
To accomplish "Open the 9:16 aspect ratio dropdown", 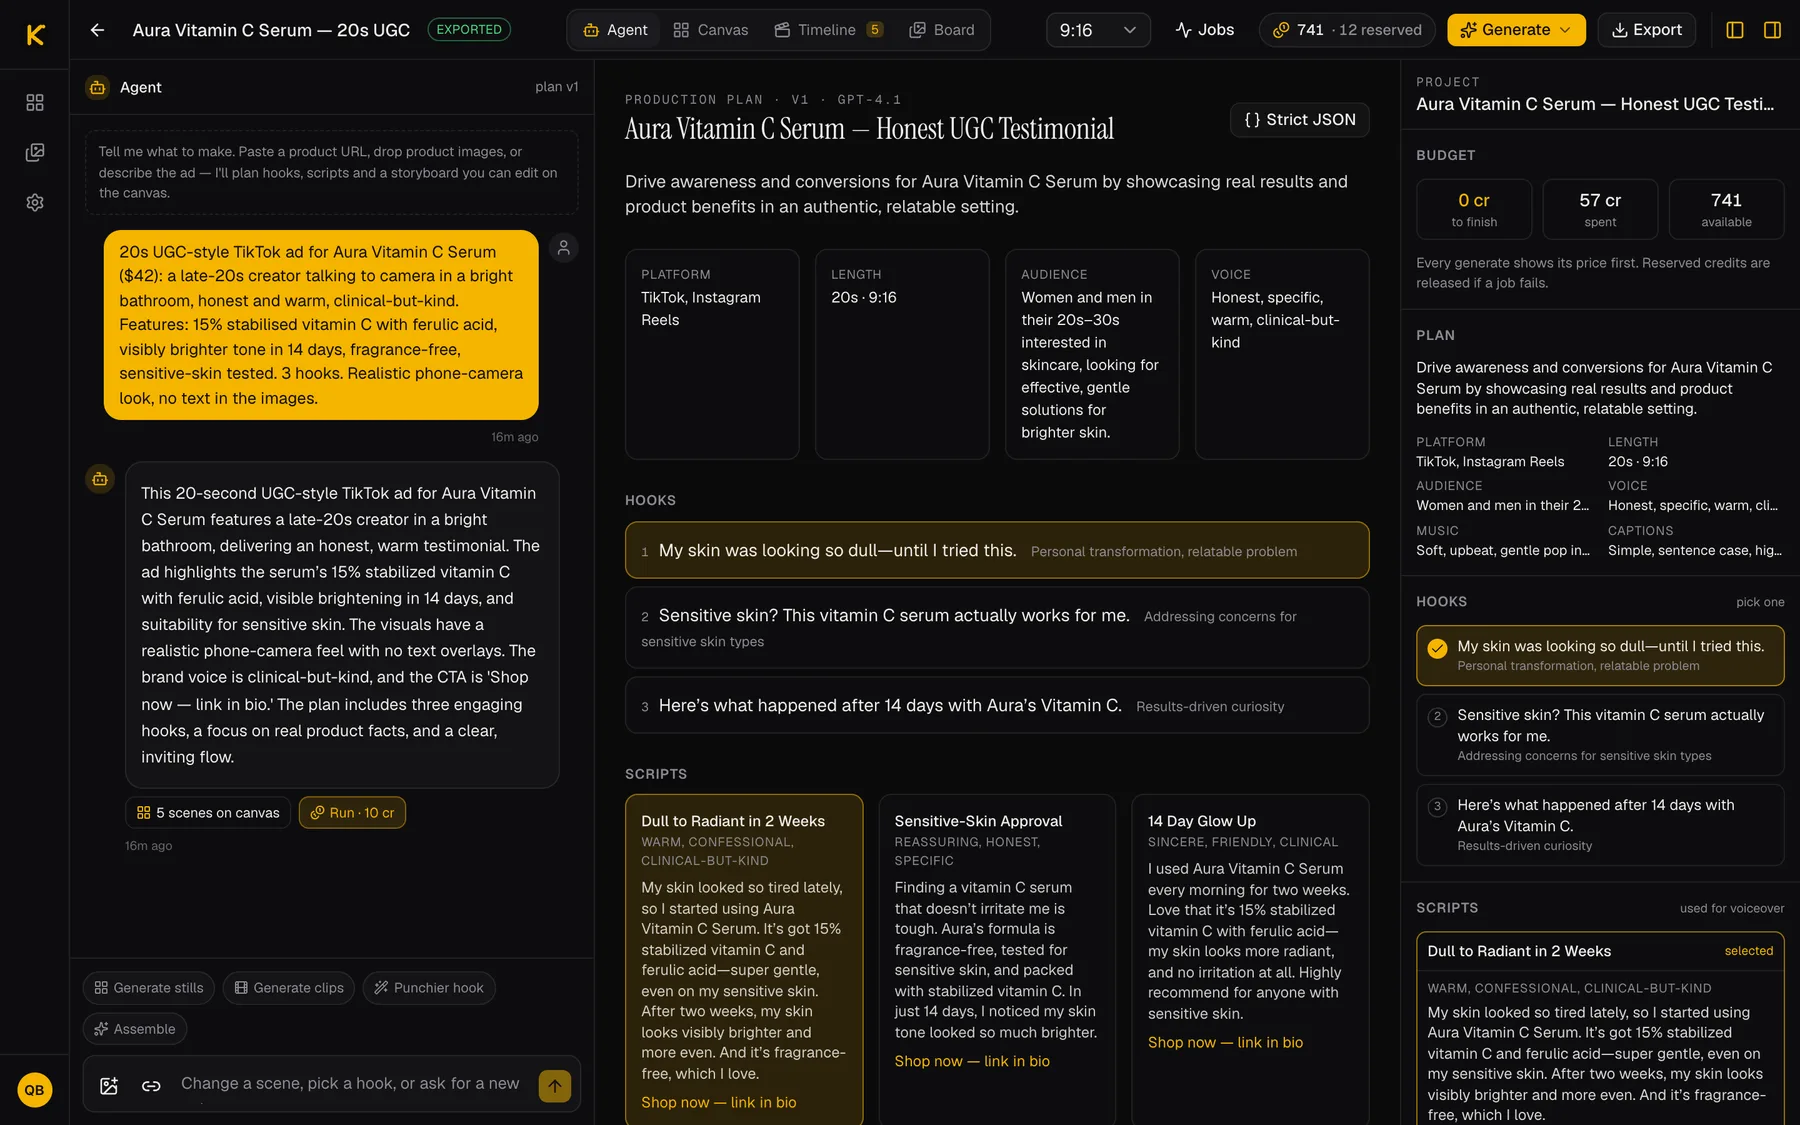I will [x=1098, y=30].
